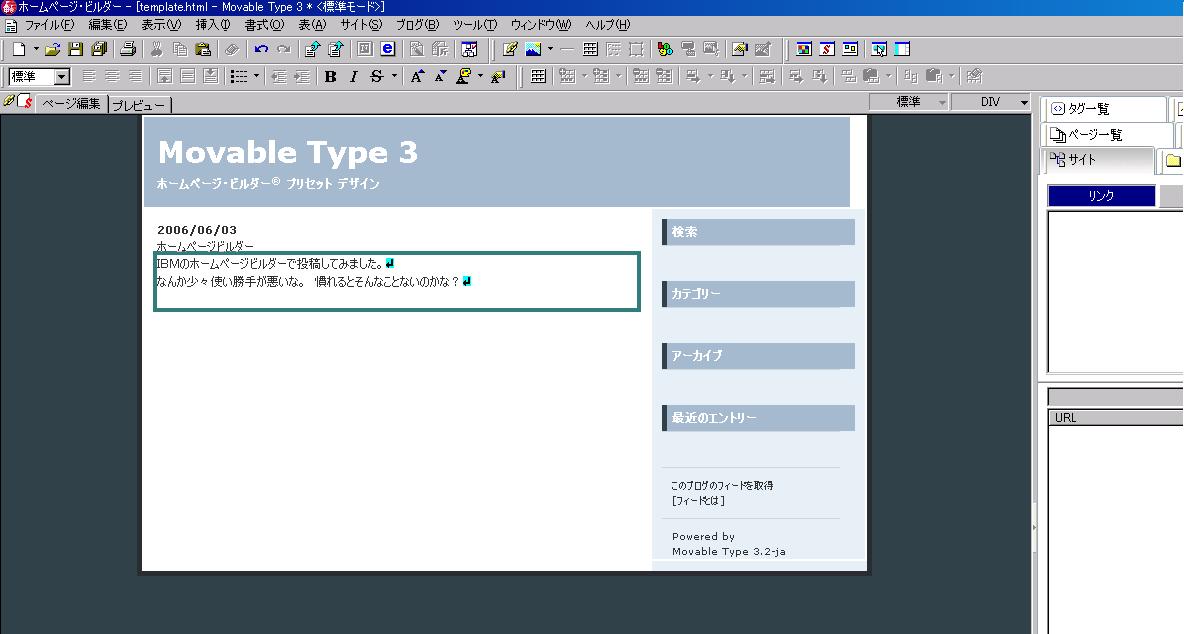Click the first publish page icon
The height and width of the screenshot is (634, 1184).
click(x=312, y=50)
